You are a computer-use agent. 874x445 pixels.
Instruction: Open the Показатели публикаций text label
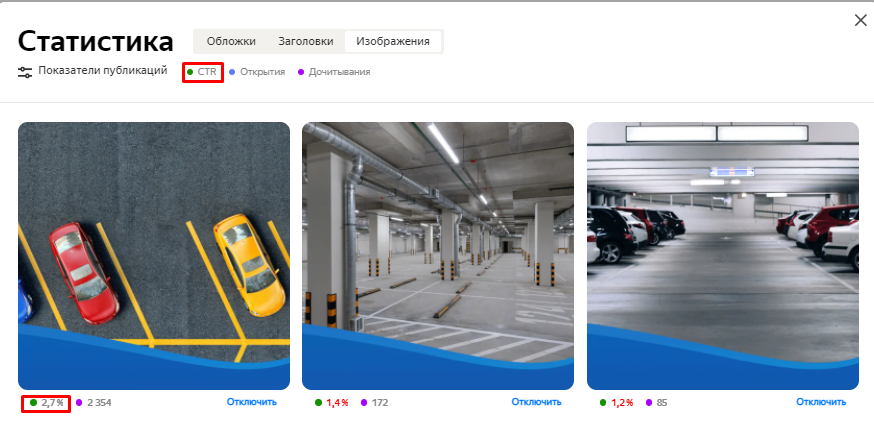(x=103, y=71)
